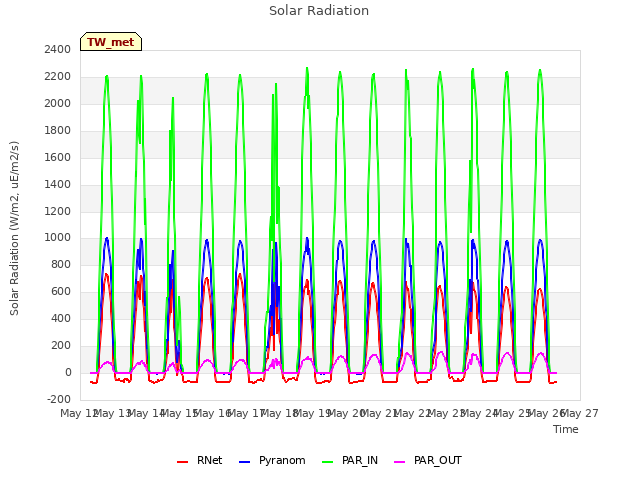Click the 400 y-axis tick label
640x480 pixels.
click(x=61, y=318)
